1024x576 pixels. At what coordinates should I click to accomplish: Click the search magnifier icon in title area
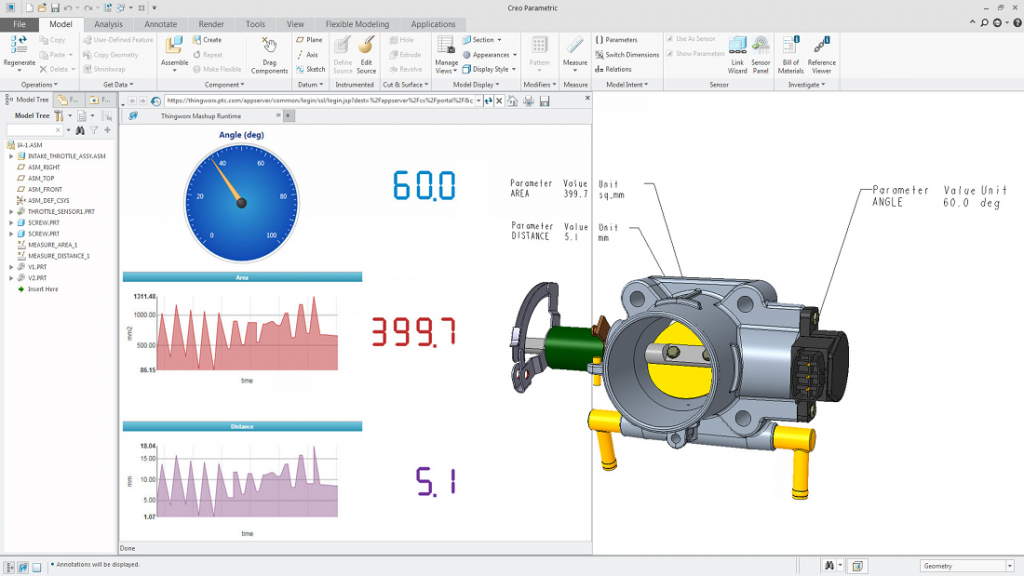coord(985,24)
